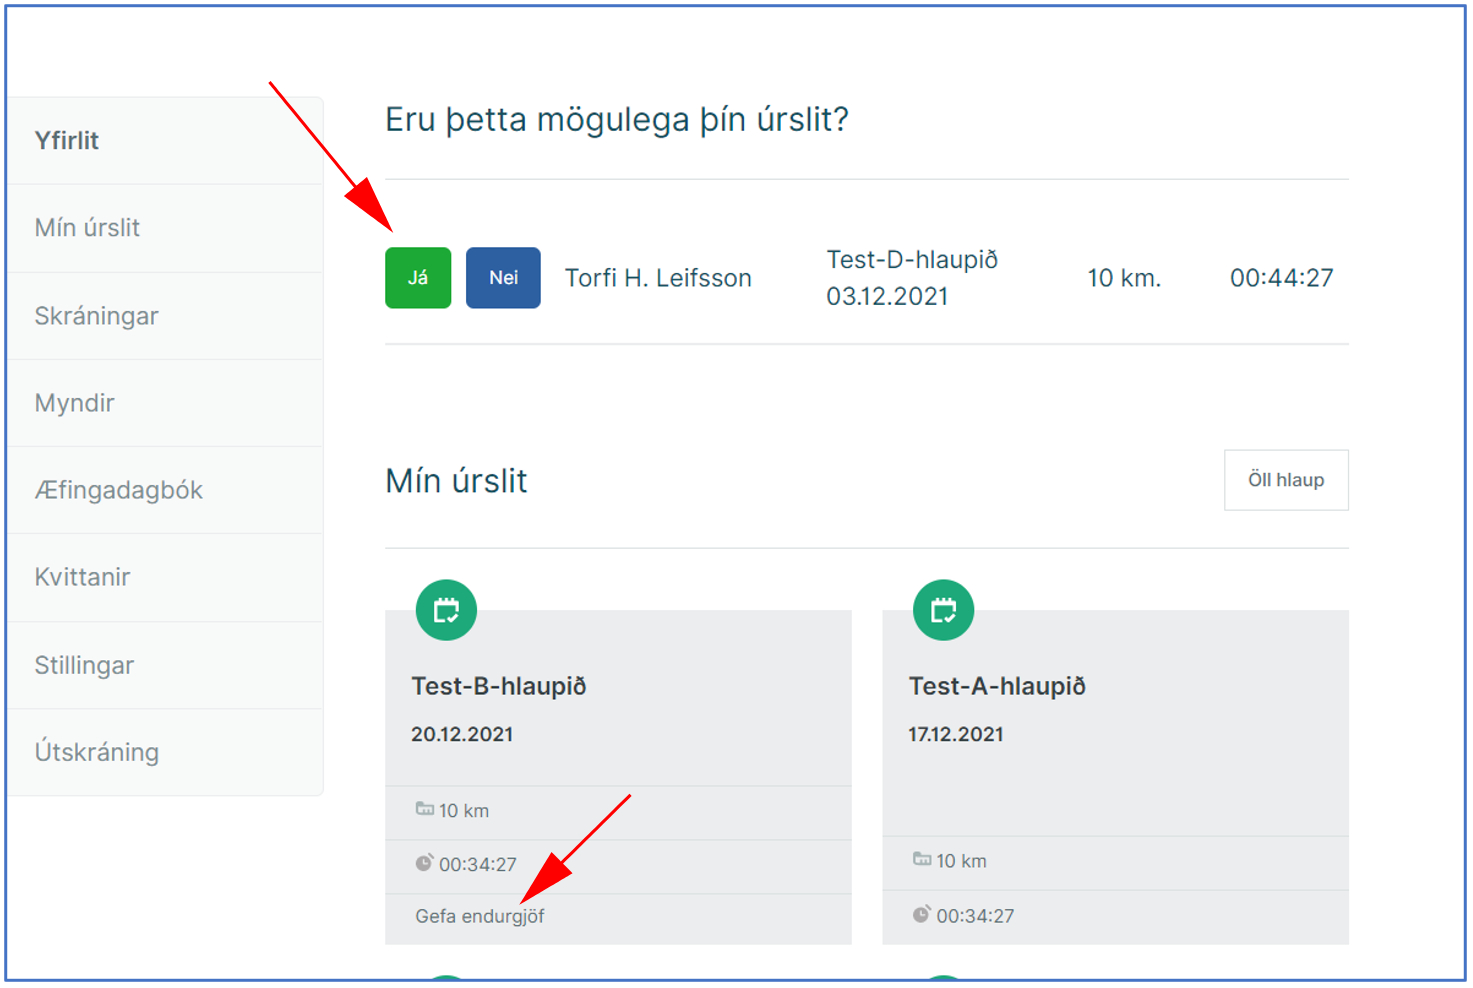Confirm the result with the green Já button
The width and height of the screenshot is (1473, 988).
point(418,278)
